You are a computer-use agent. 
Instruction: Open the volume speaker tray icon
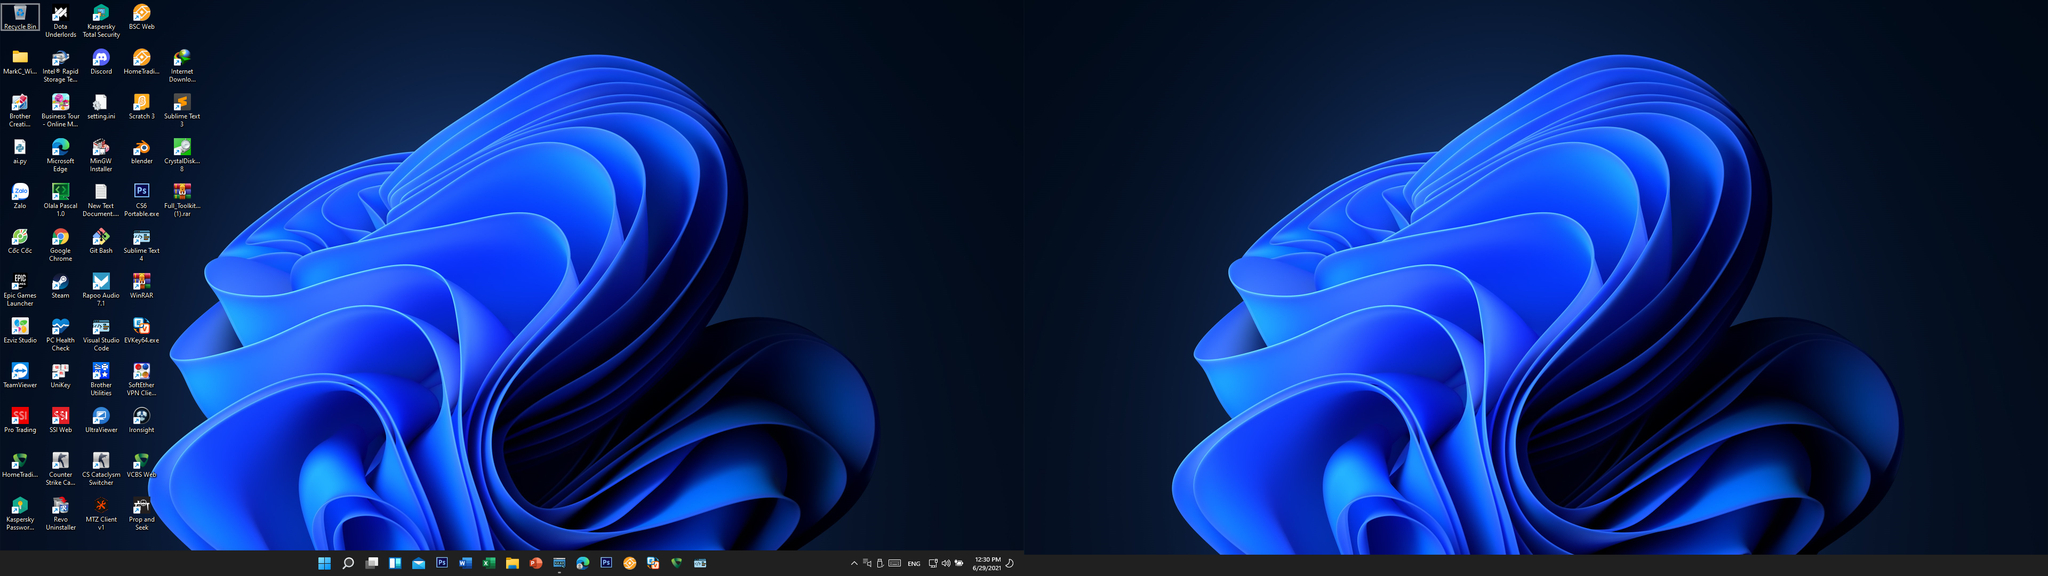pyautogui.click(x=945, y=563)
